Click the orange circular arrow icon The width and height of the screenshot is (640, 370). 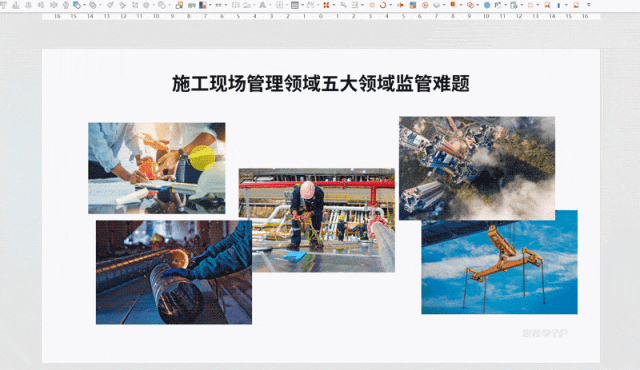coord(383,5)
